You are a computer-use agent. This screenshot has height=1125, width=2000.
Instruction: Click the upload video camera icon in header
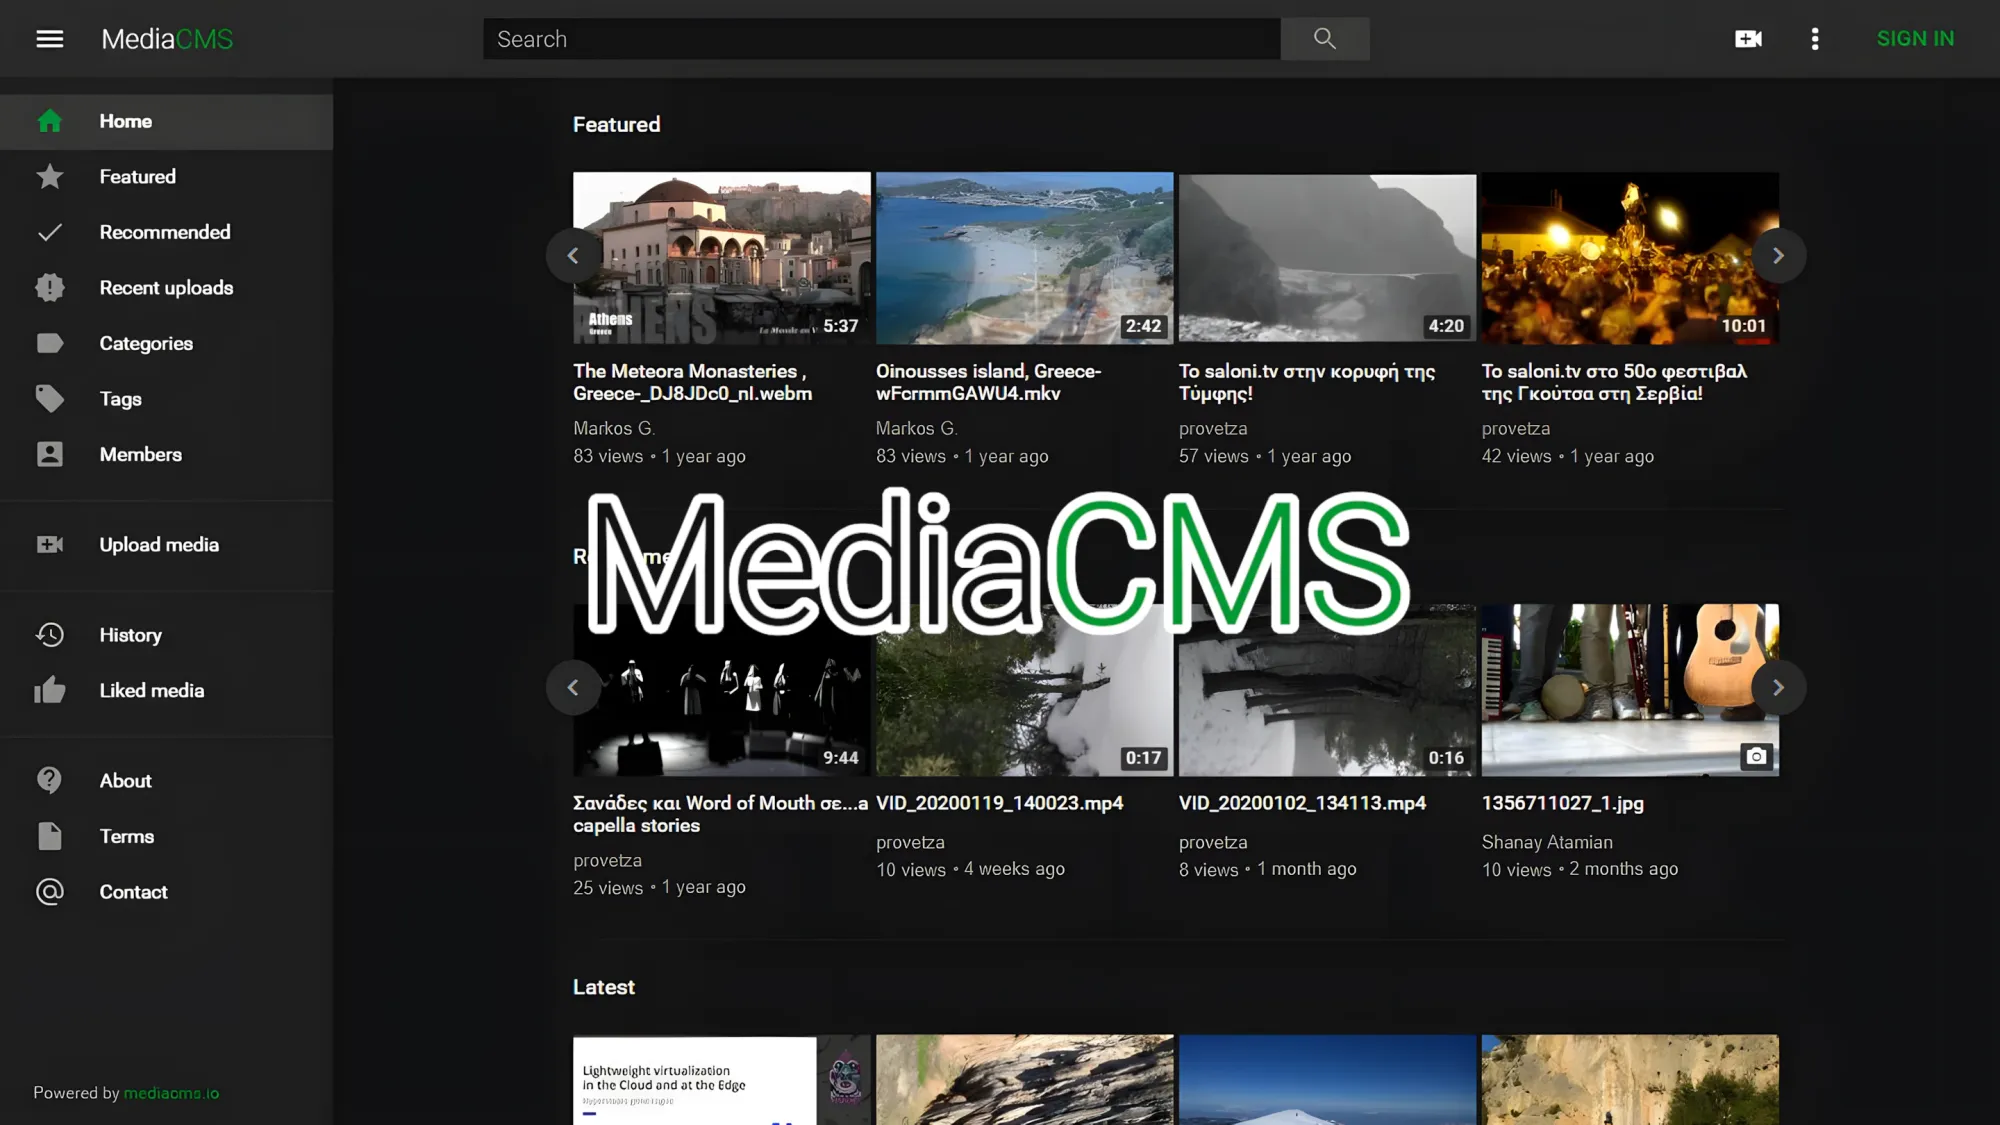coord(1748,39)
